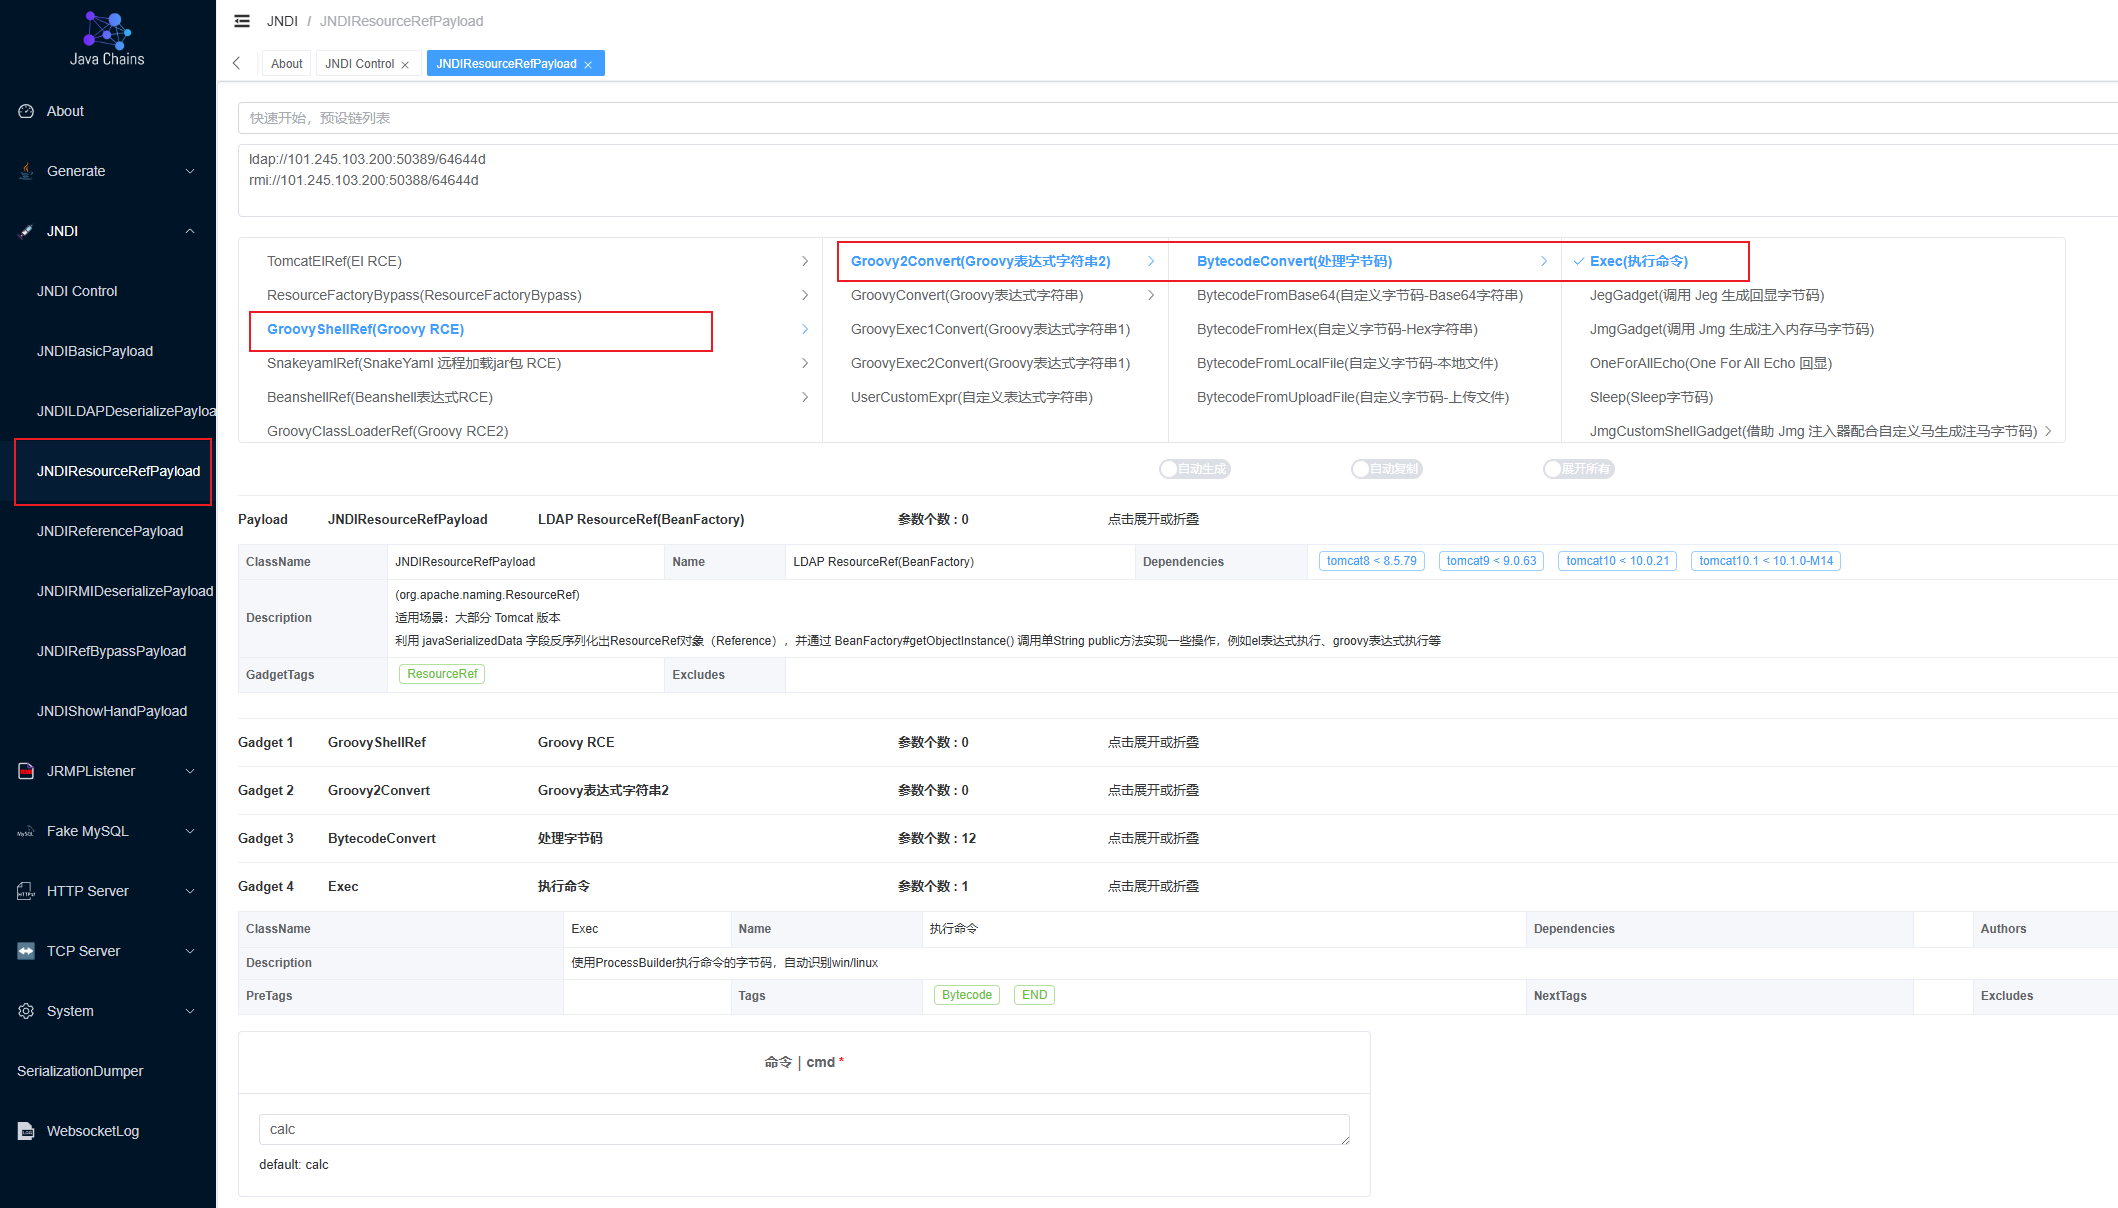Image resolution: width=2118 pixels, height=1208 pixels.
Task: Click the cmd input field containing calc
Action: point(804,1130)
